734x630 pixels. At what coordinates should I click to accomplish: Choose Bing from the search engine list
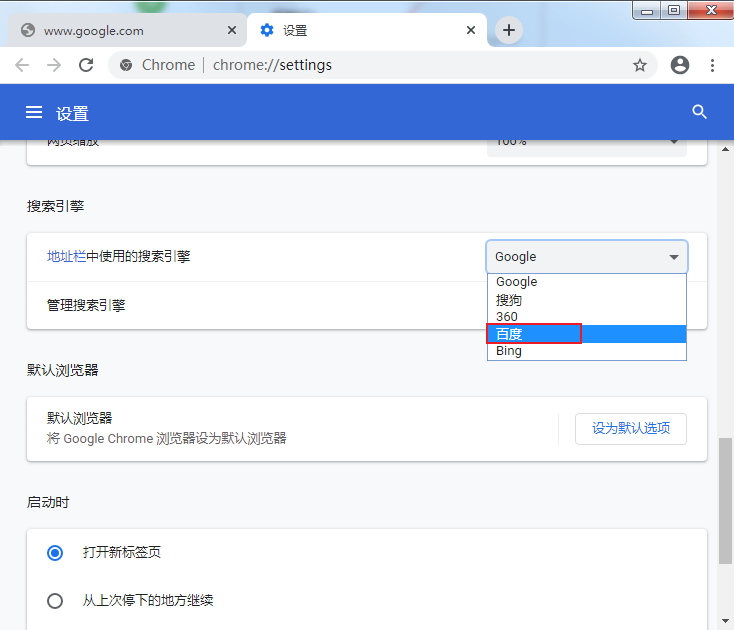click(587, 351)
